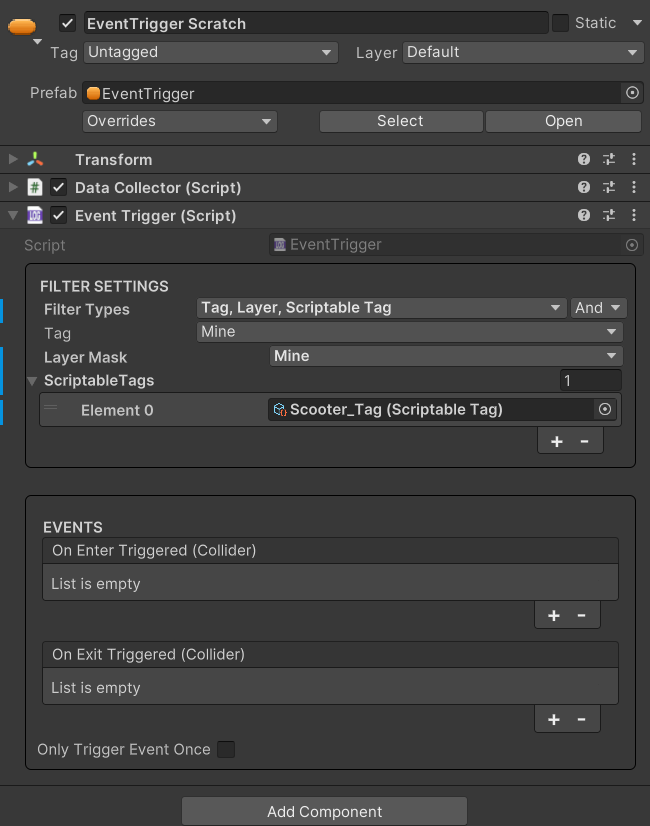
Task: Click the Filter Types label
Action: tap(87, 309)
